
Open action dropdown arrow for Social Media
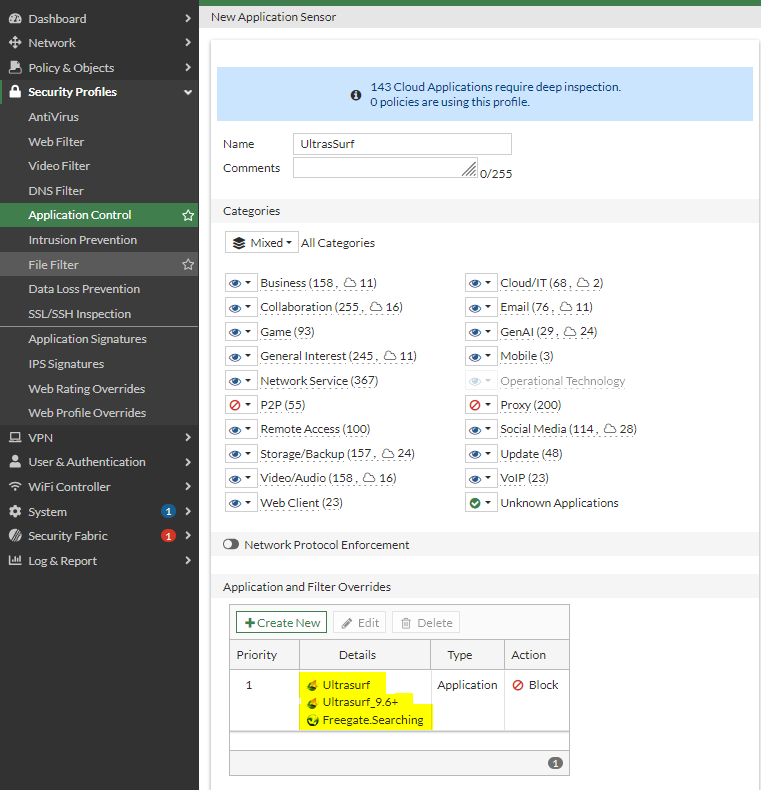click(x=488, y=429)
